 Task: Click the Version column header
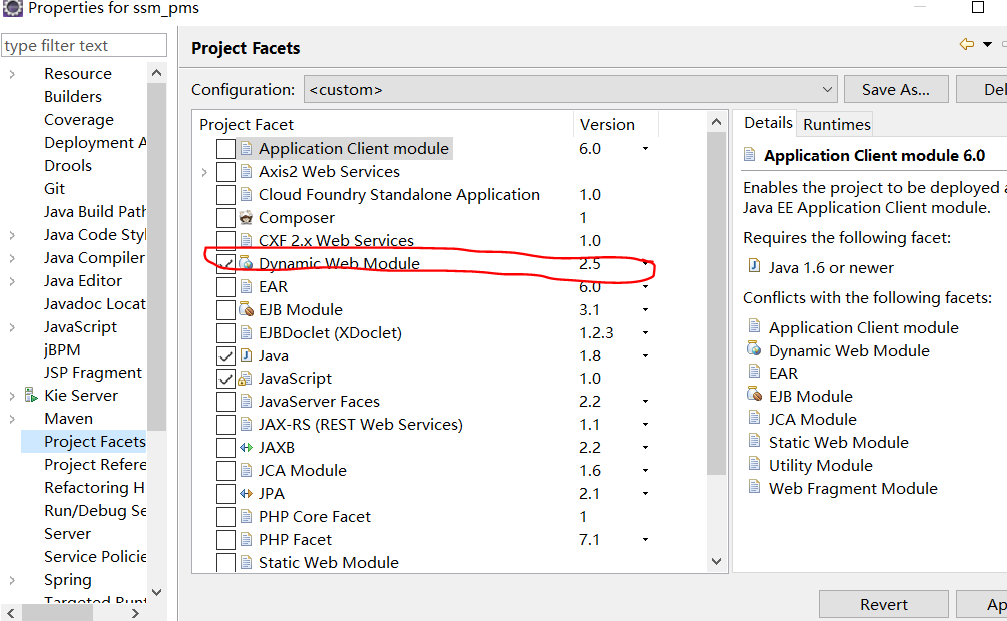(607, 125)
